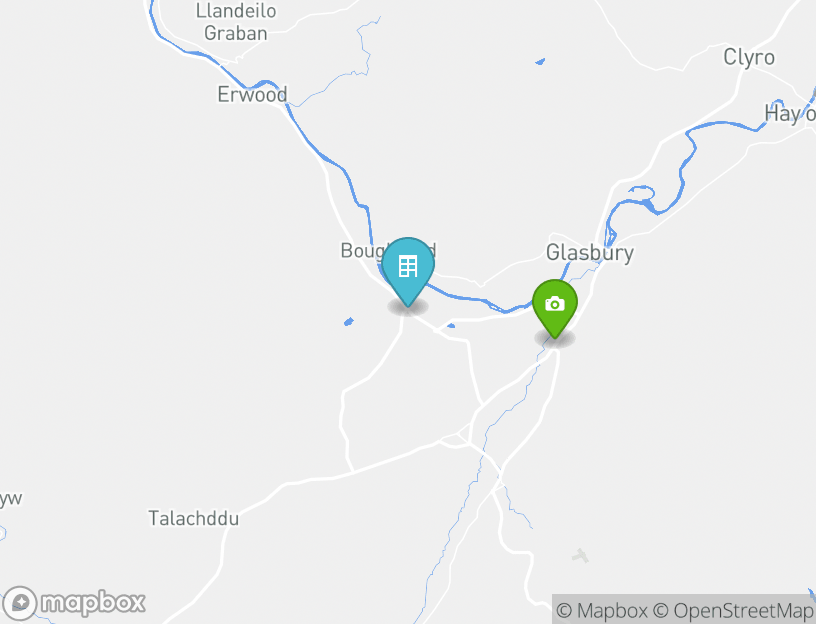Click the green camera map marker
Viewport: 816px width, 624px height.
click(x=555, y=308)
